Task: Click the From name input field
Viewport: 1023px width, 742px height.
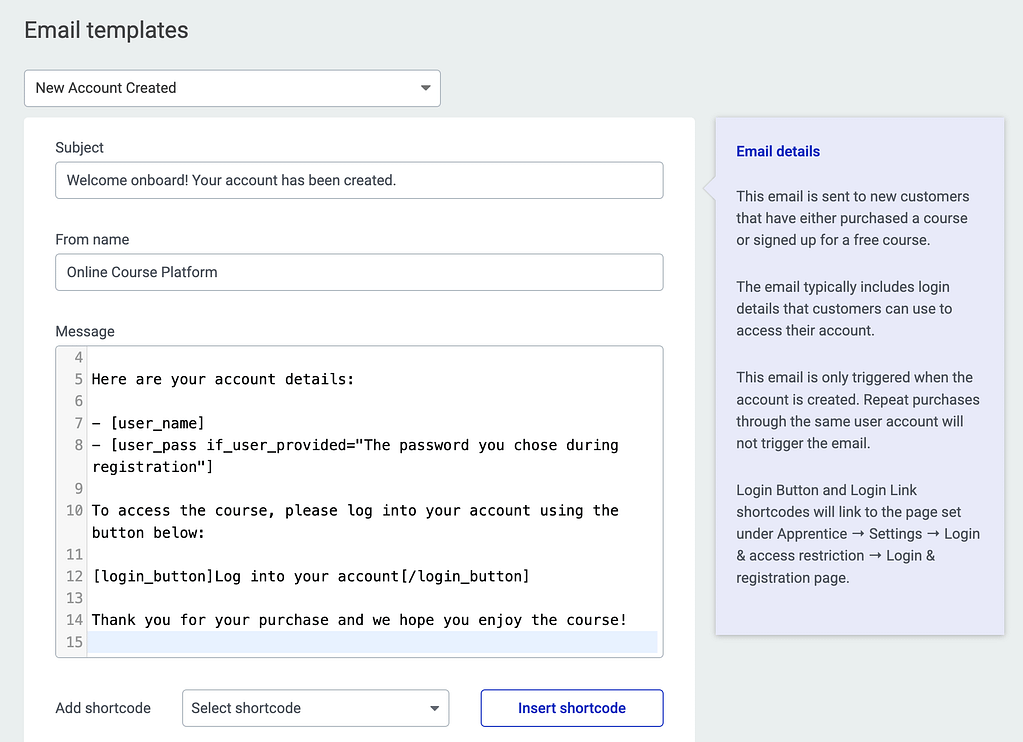Action: 359,272
